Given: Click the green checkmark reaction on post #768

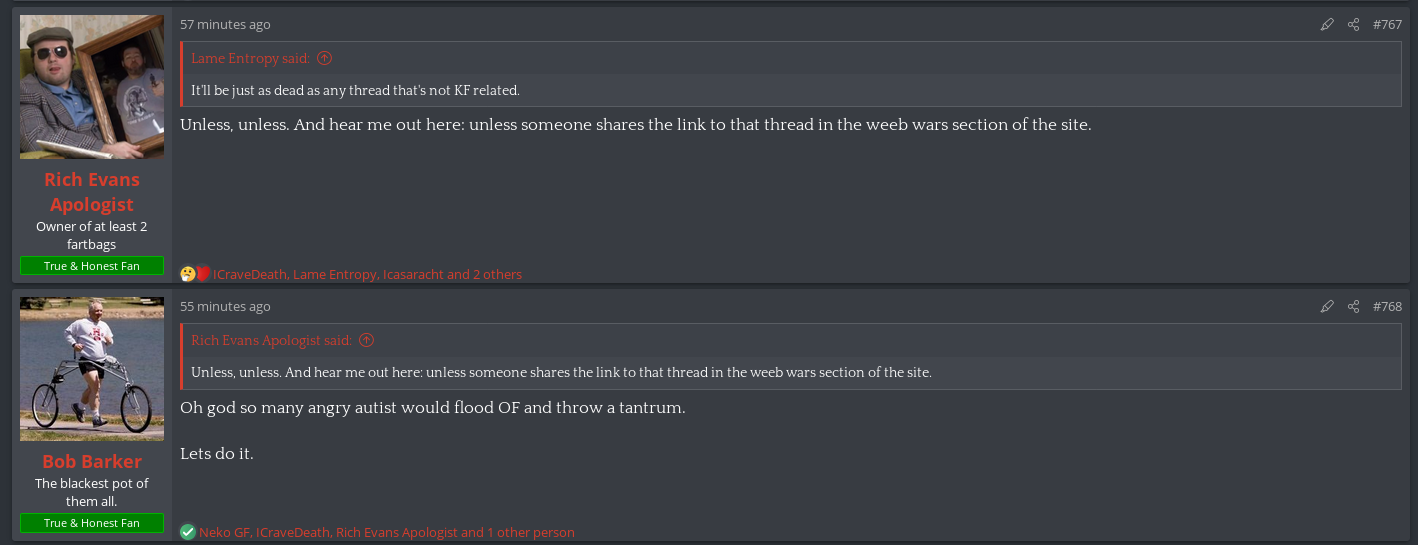Looking at the screenshot, I should point(187,532).
